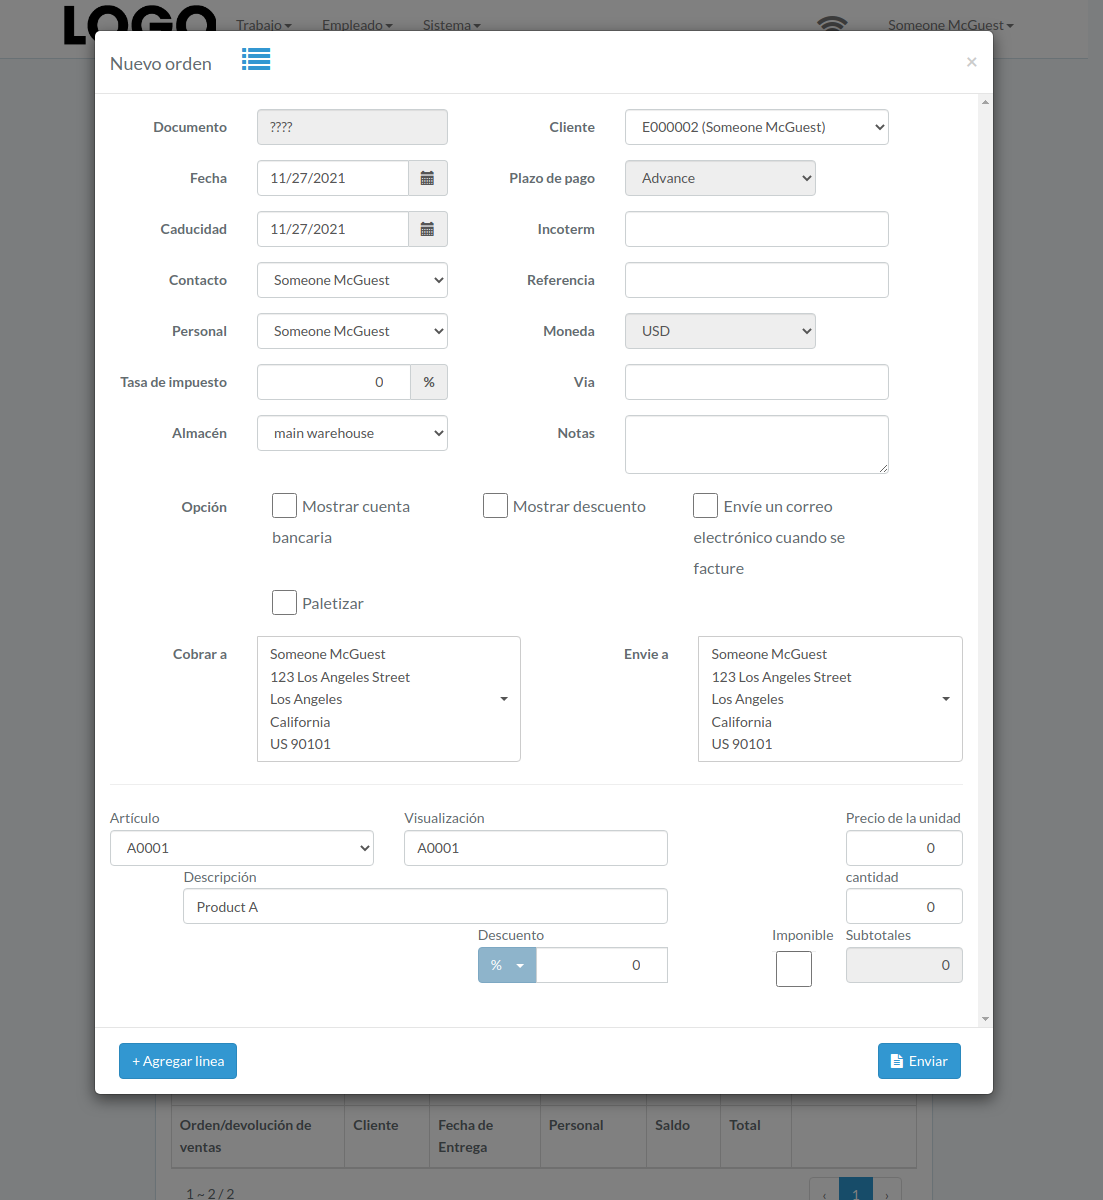Toggle Mostrar descuento checkbox
Screen dimensions: 1103x1200
click(x=495, y=505)
